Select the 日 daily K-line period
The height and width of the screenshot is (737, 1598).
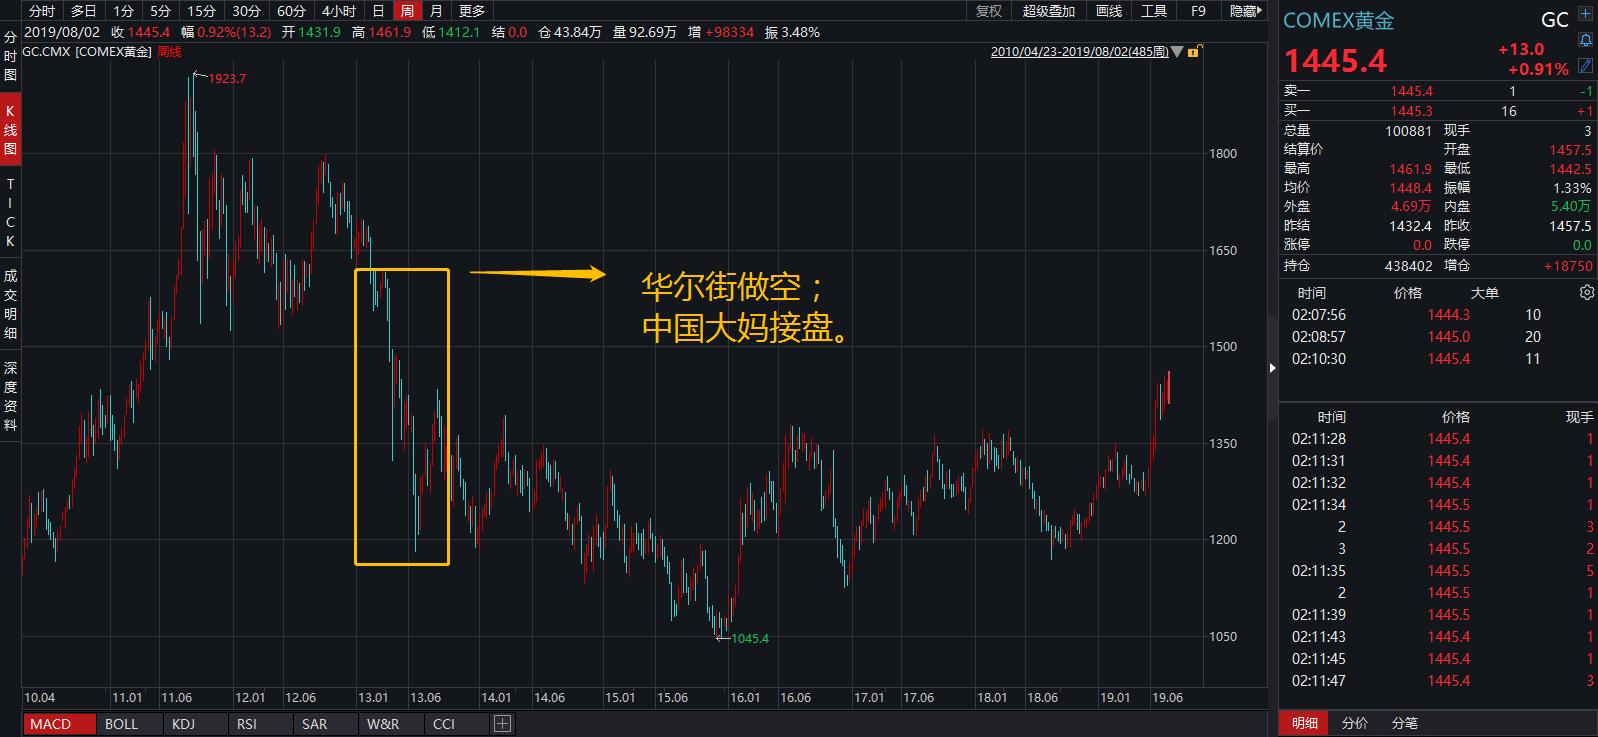click(x=378, y=11)
